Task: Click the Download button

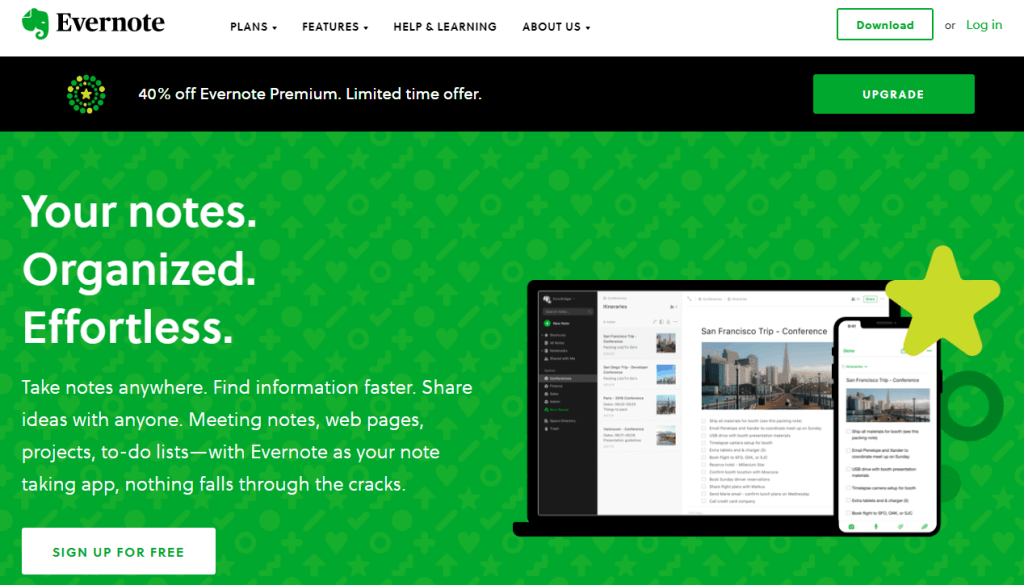Action: click(x=885, y=25)
